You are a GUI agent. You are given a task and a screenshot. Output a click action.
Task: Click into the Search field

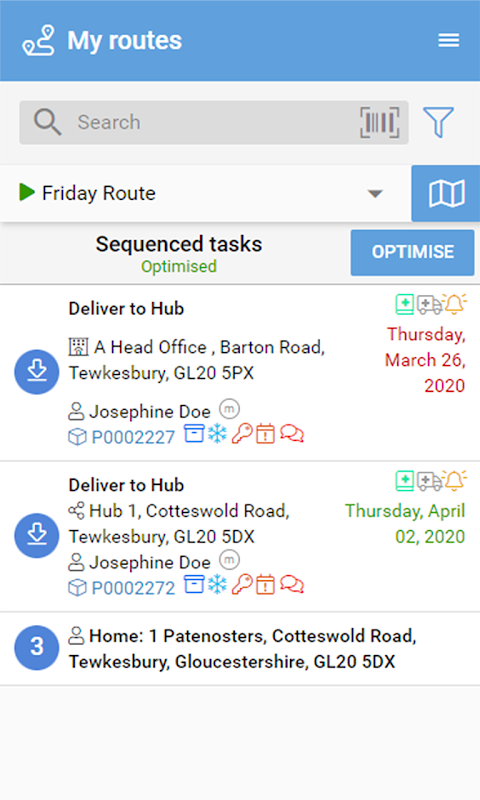[x=214, y=122]
